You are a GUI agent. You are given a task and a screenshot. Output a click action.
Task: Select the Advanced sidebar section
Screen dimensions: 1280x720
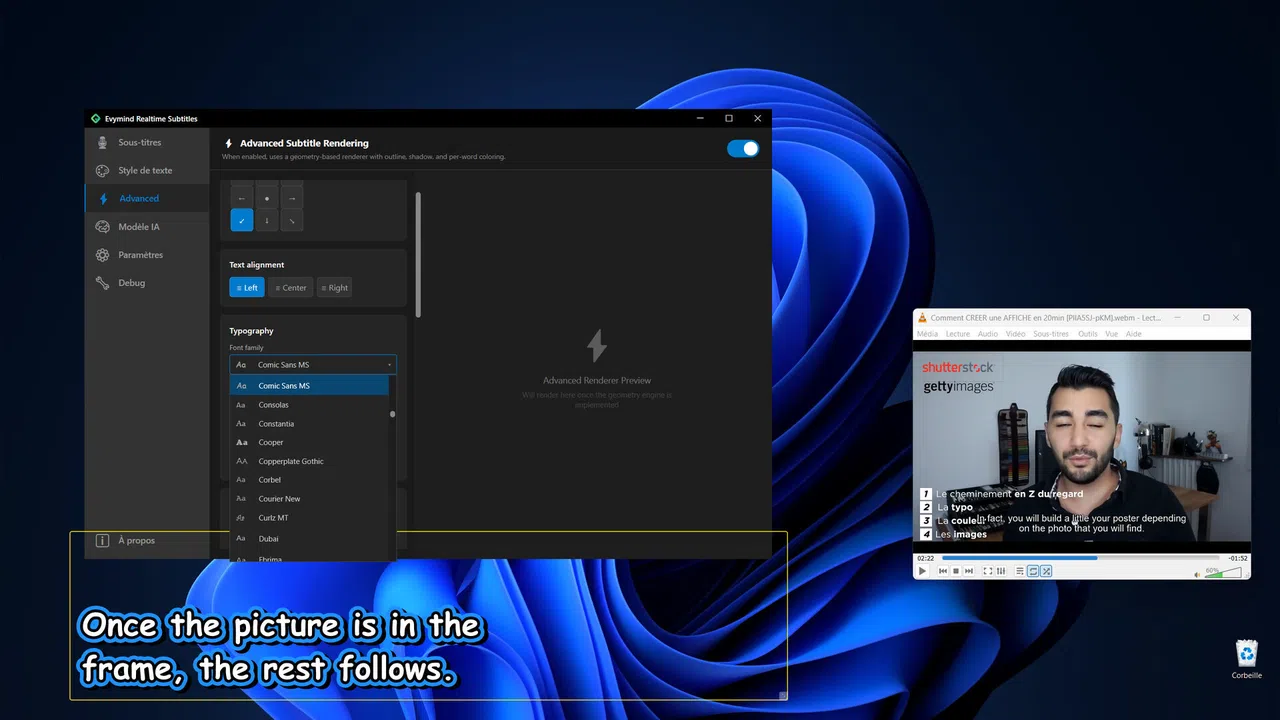pyautogui.click(x=147, y=198)
